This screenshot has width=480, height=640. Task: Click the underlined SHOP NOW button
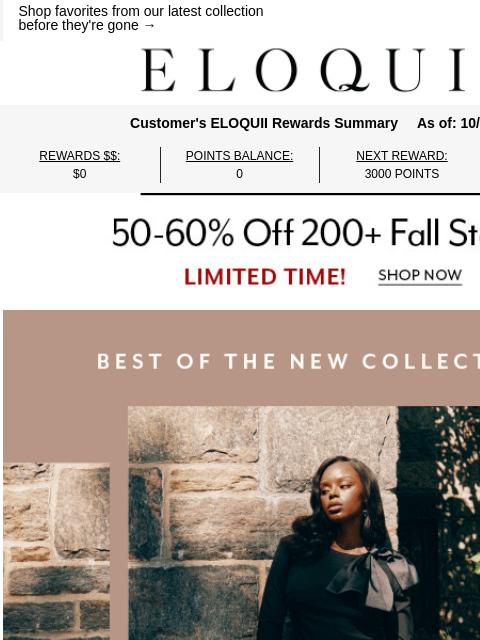point(420,276)
